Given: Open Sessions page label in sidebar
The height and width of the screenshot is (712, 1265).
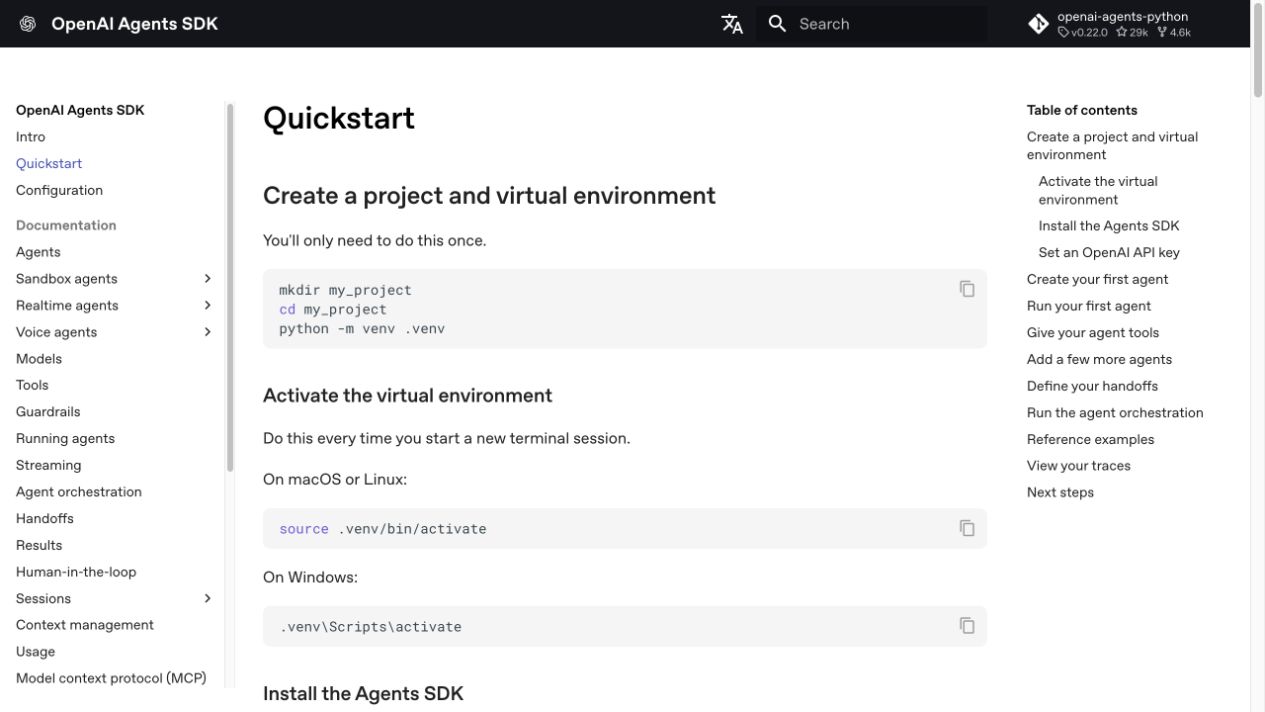Looking at the screenshot, I should [43, 598].
